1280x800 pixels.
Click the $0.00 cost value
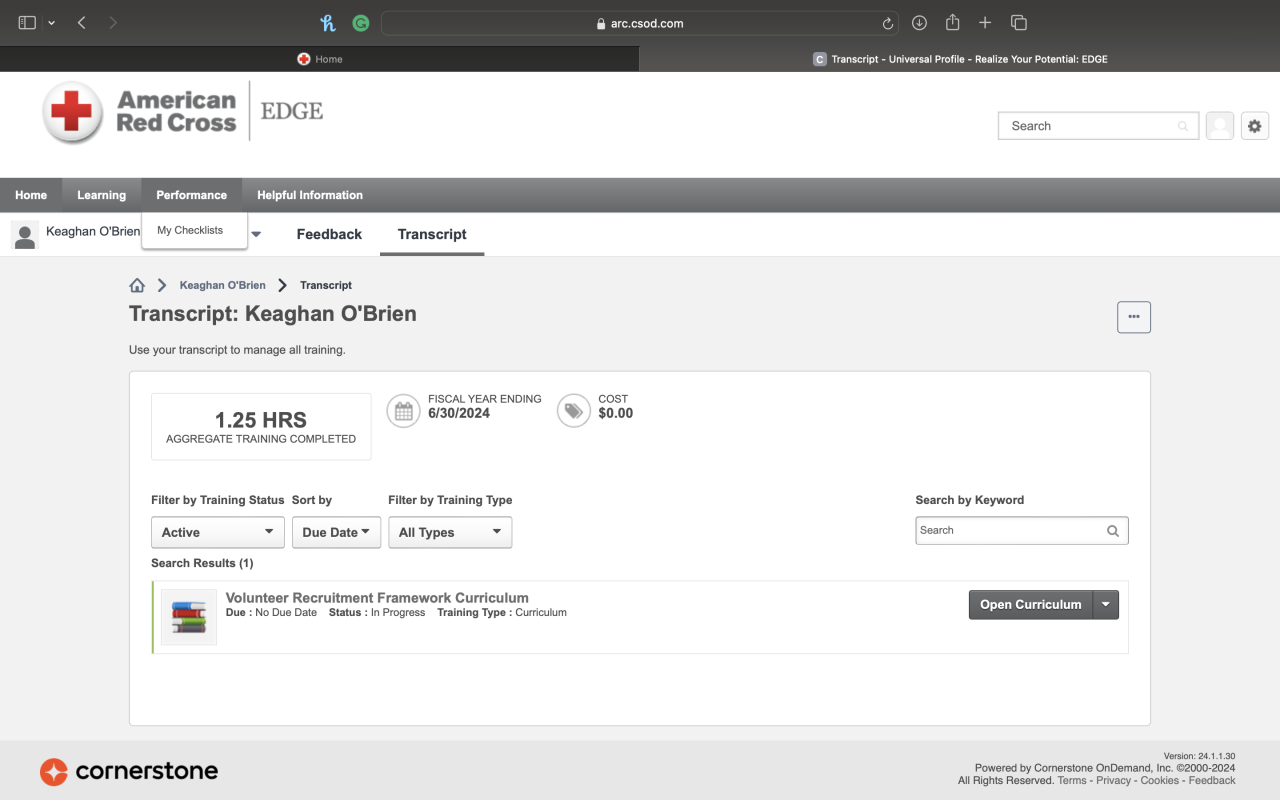(616, 413)
